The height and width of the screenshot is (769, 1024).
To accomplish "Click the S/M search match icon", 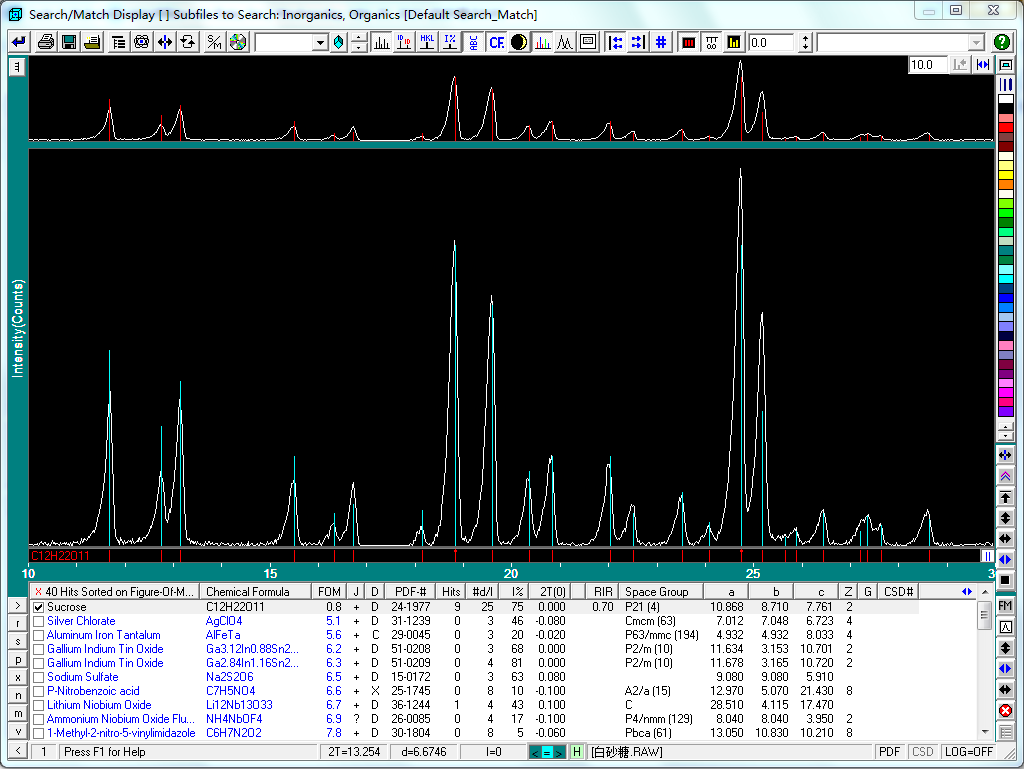I will point(214,43).
